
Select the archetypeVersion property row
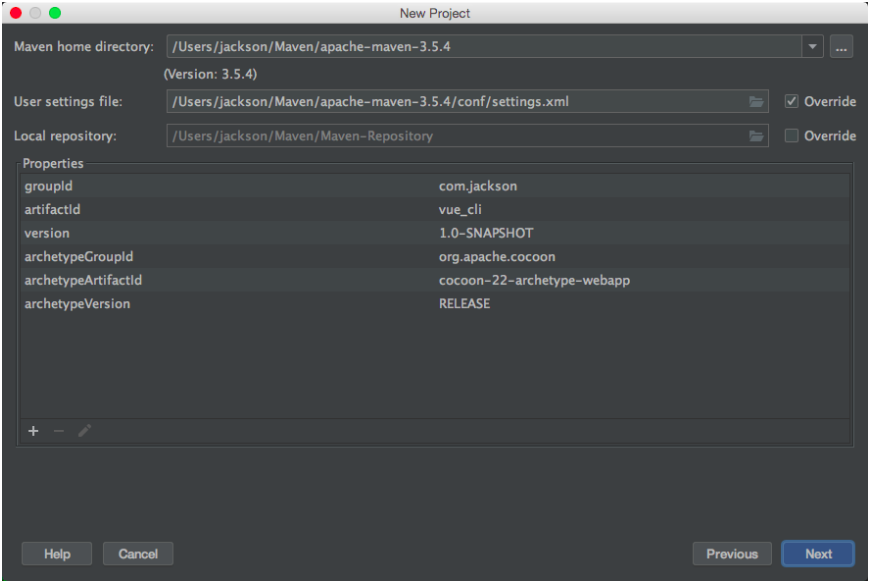(x=435, y=304)
